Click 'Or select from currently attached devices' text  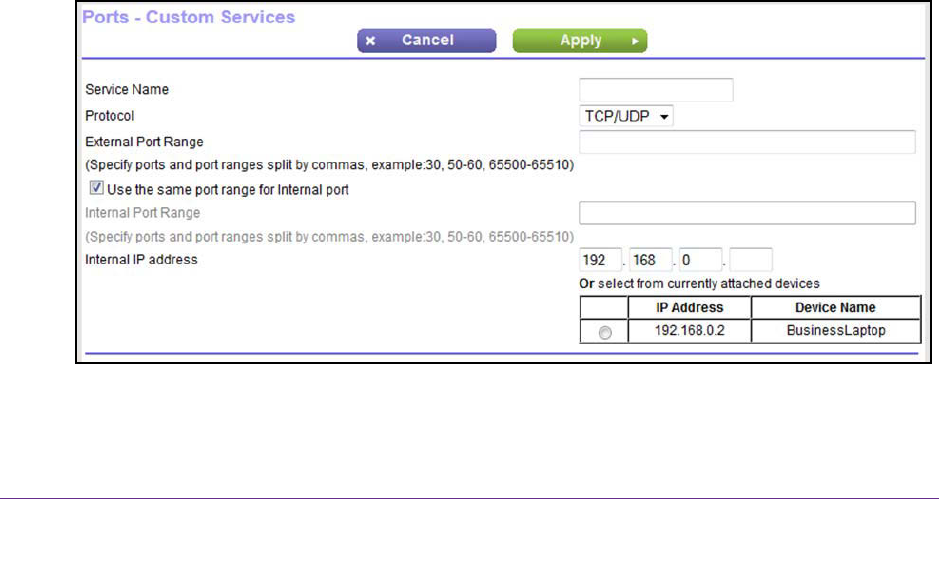pos(699,283)
